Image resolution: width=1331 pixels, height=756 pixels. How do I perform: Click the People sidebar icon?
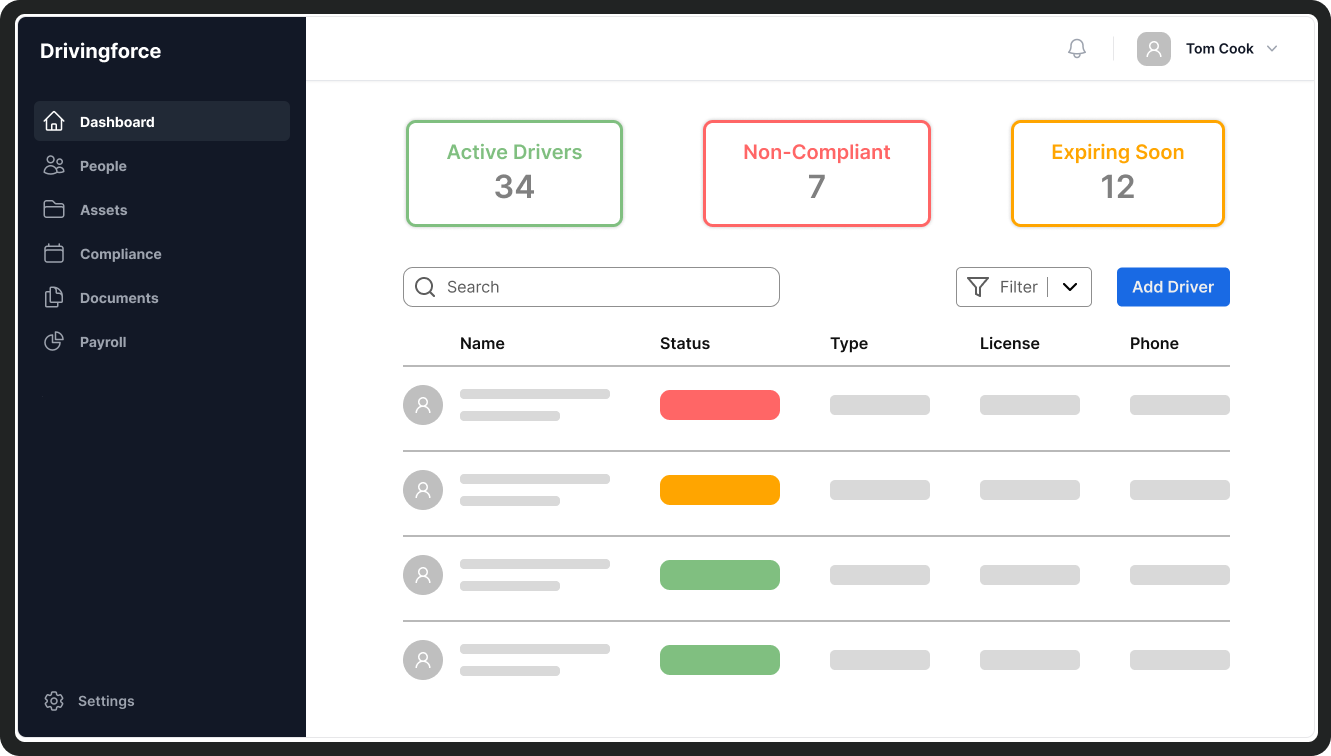[54, 165]
